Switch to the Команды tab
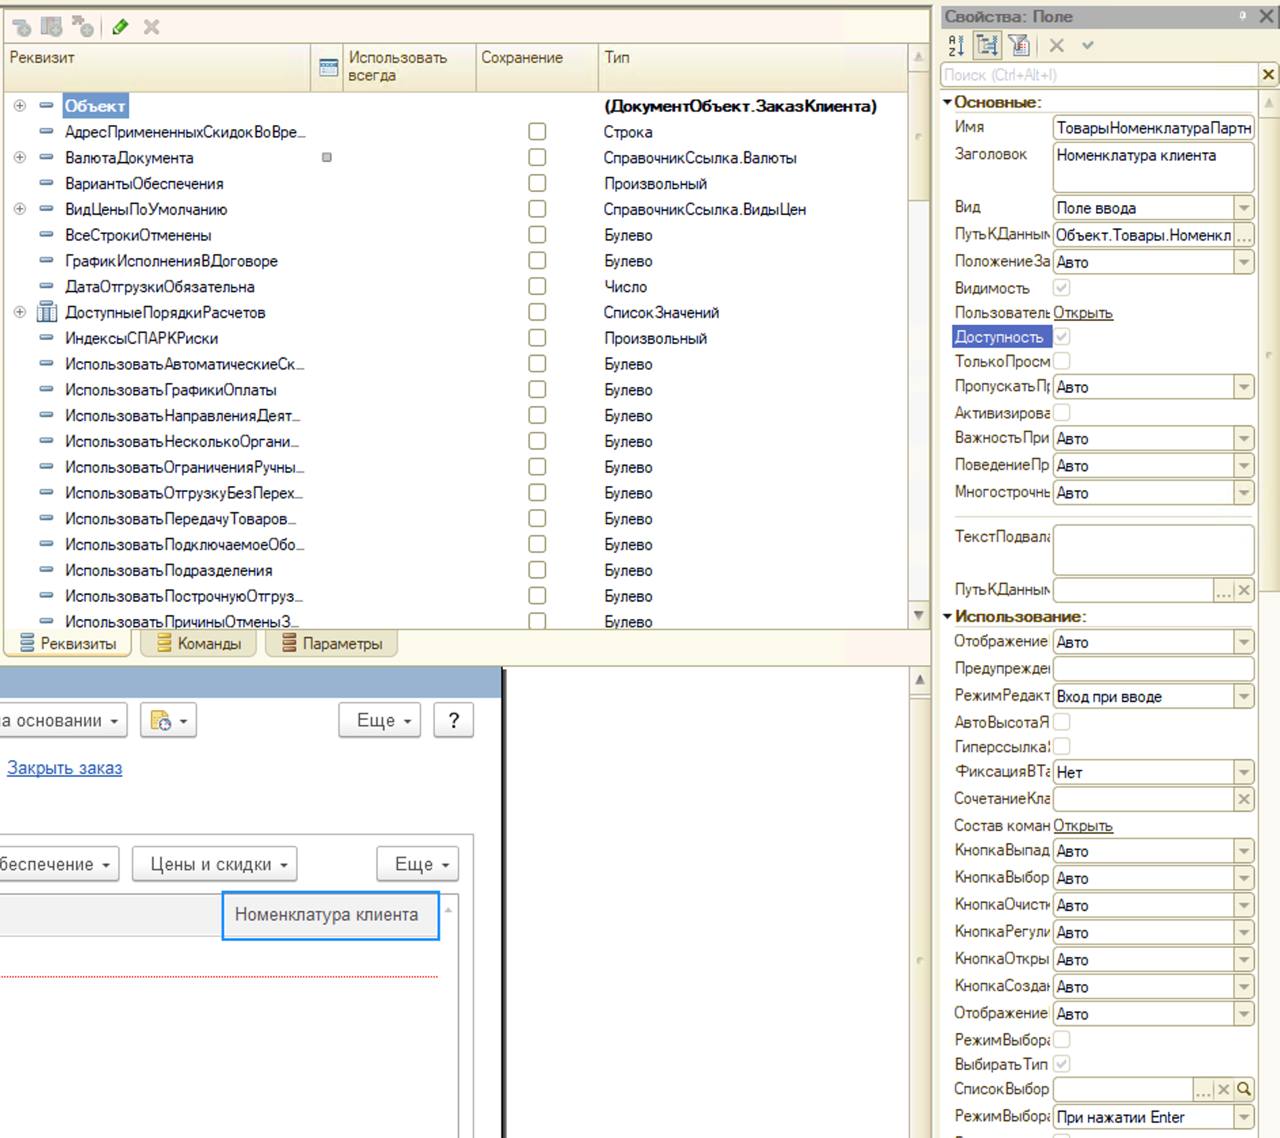 (199, 644)
